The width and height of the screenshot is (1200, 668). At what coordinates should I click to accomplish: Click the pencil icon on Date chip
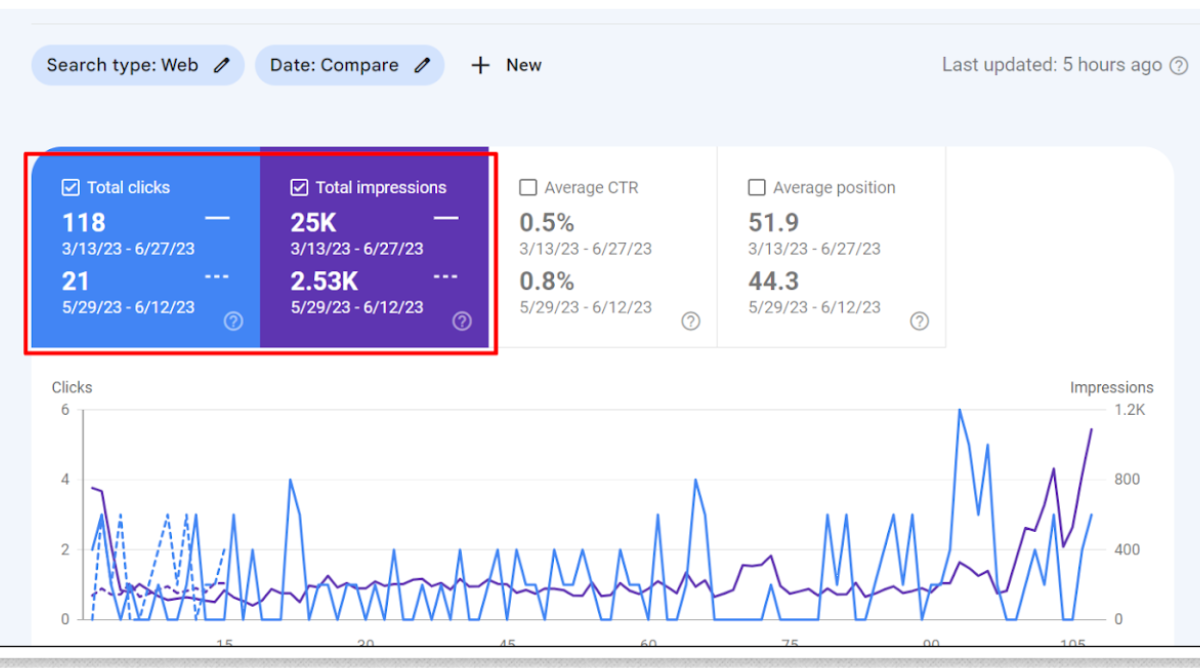pos(422,65)
